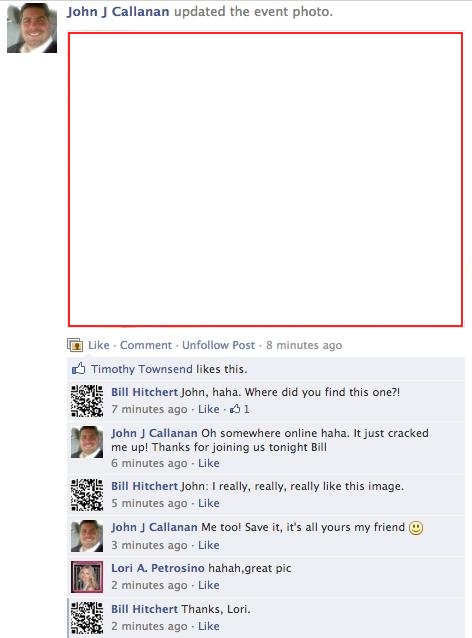This screenshot has width=472, height=638.
Task: Click John's avatar on the 'Me too!' comment
Action: pyautogui.click(x=87, y=536)
